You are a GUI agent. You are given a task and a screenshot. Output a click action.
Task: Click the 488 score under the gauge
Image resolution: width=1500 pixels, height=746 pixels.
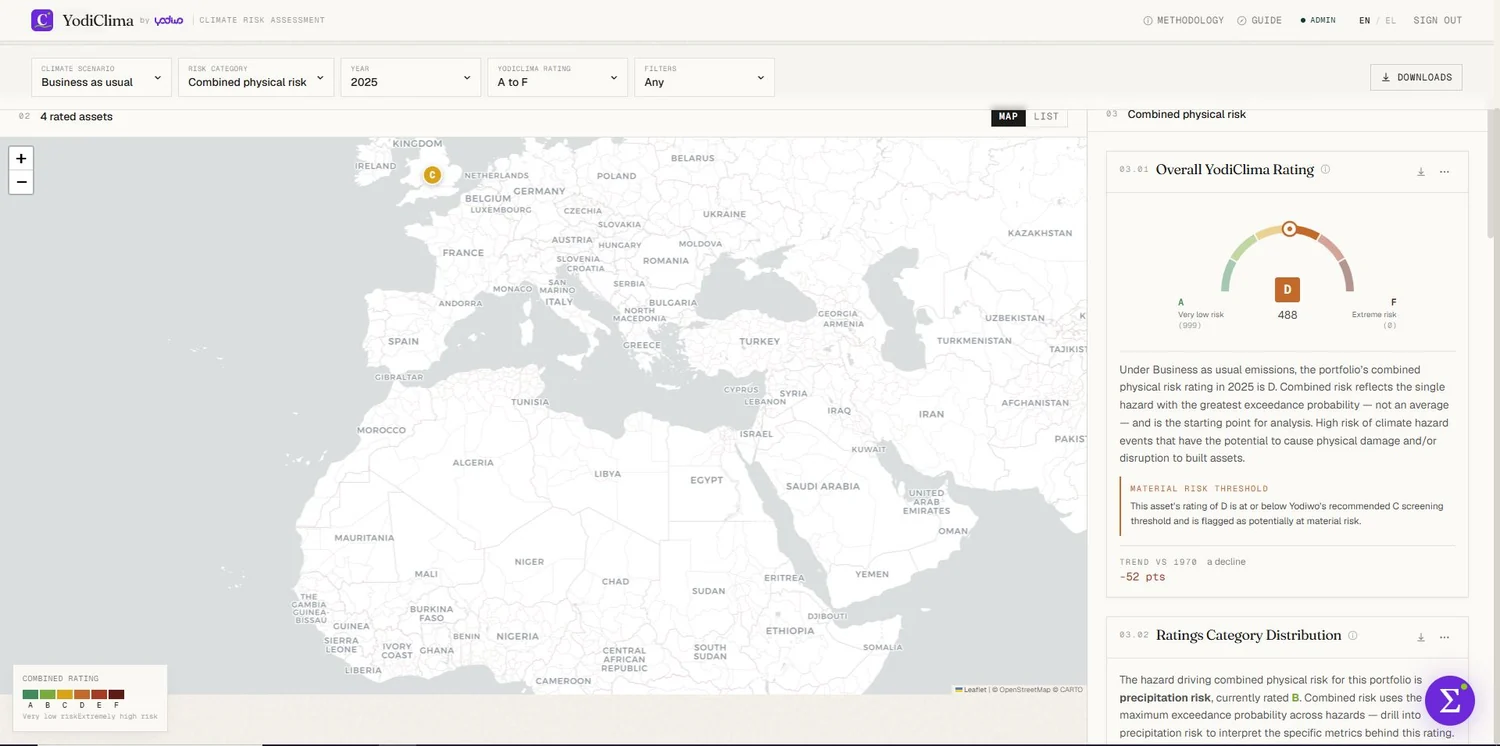pyautogui.click(x=1287, y=315)
